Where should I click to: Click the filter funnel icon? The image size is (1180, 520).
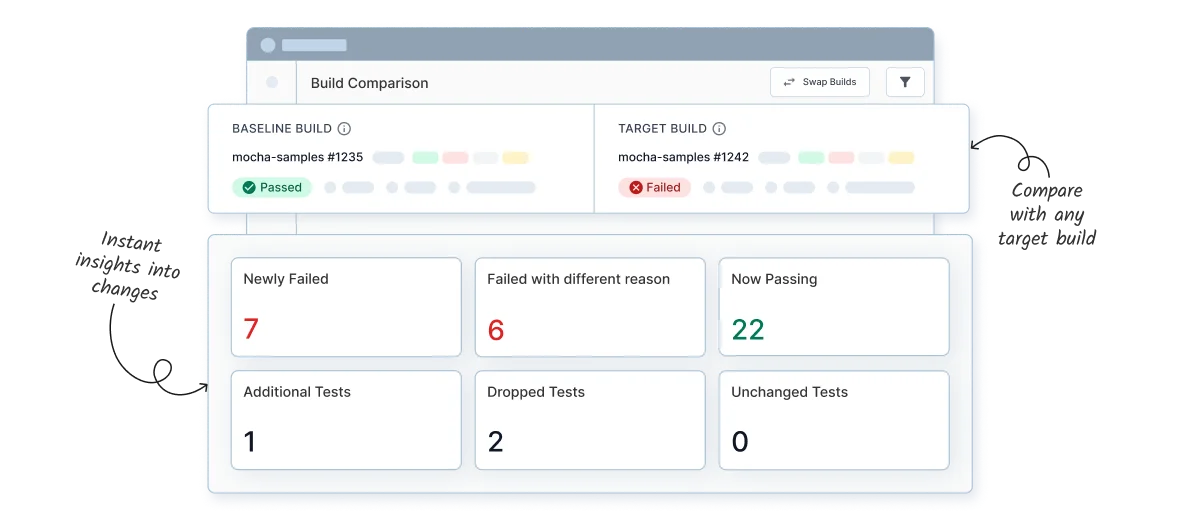[x=905, y=82]
